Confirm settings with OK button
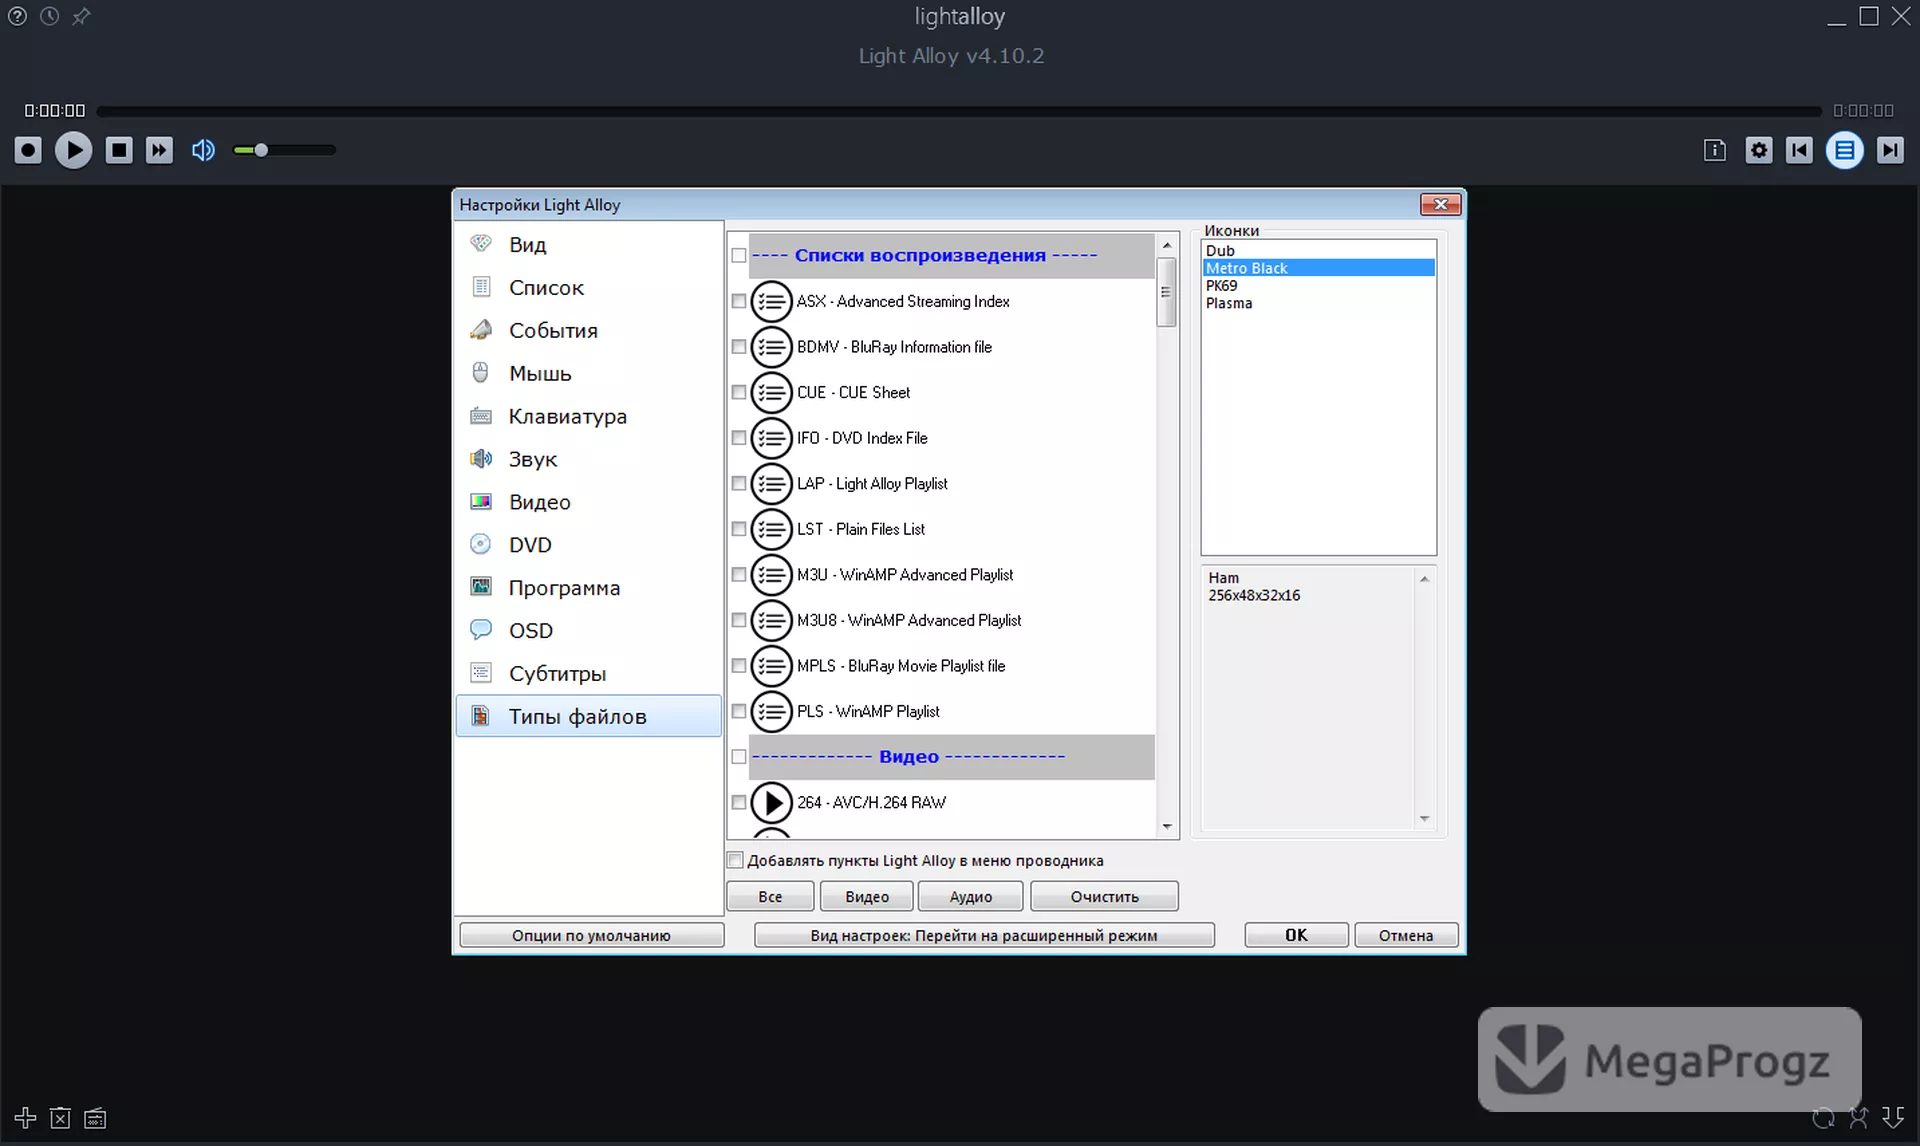This screenshot has height=1146, width=1920. 1296,936
